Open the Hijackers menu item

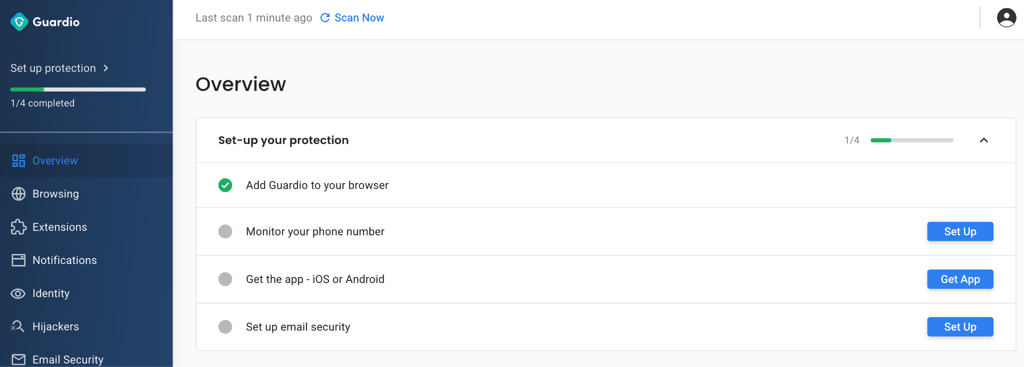click(x=86, y=327)
